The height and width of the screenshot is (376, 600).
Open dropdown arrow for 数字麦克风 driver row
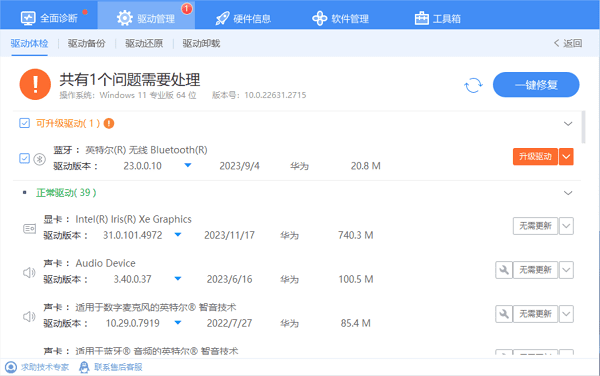pyautogui.click(x=566, y=314)
